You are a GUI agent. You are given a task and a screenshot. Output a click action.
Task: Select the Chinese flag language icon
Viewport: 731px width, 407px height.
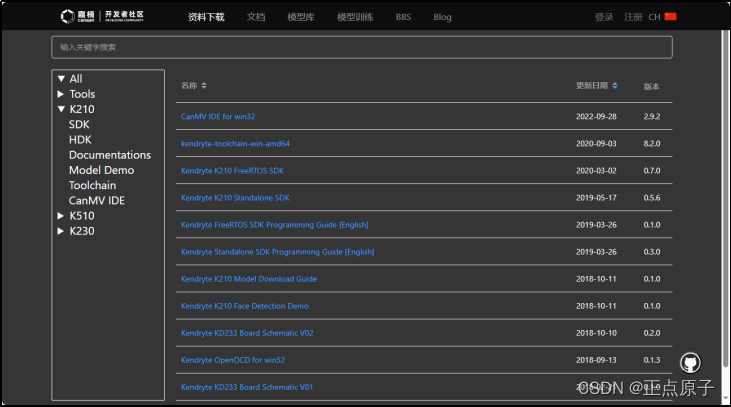pos(670,16)
